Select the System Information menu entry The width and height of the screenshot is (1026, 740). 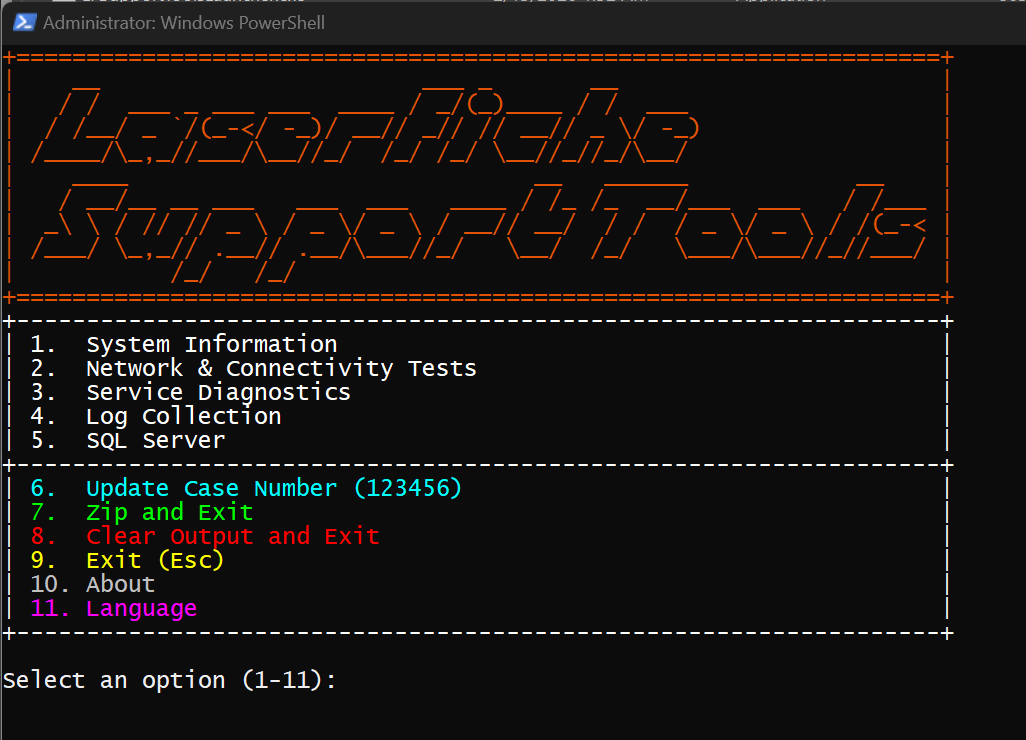(x=211, y=345)
